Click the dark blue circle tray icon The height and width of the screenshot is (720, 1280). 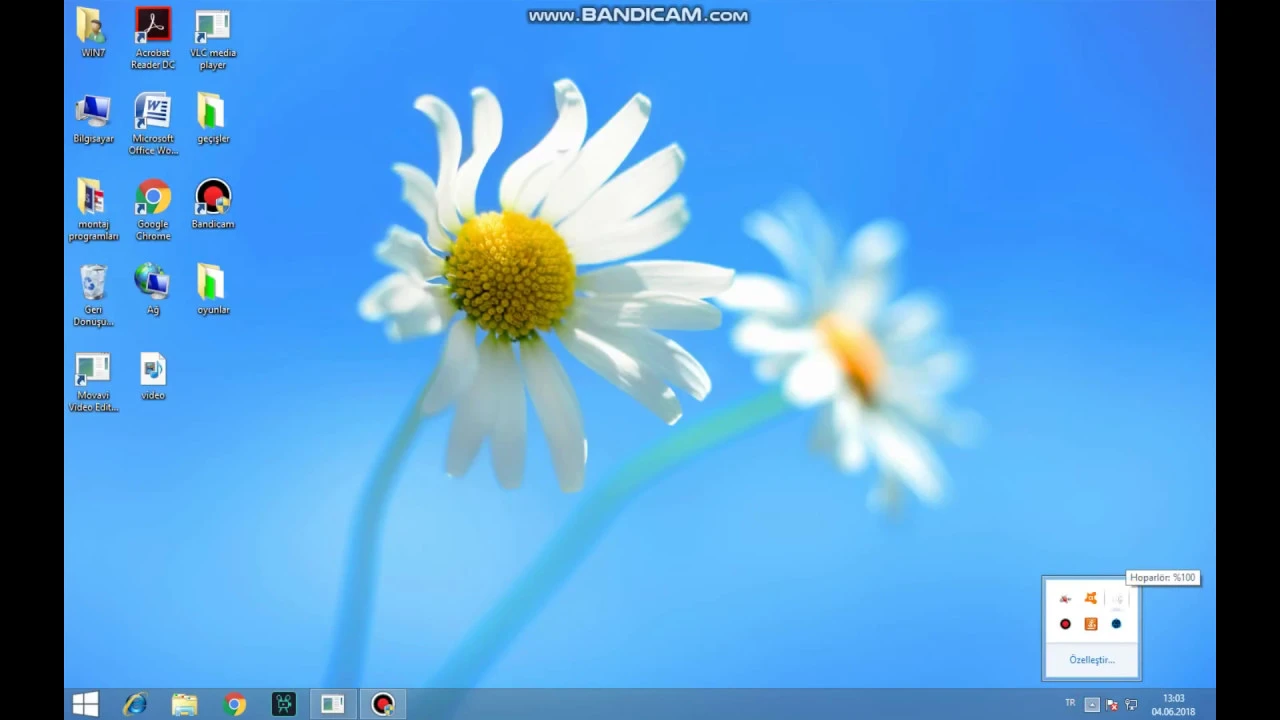coord(1116,624)
